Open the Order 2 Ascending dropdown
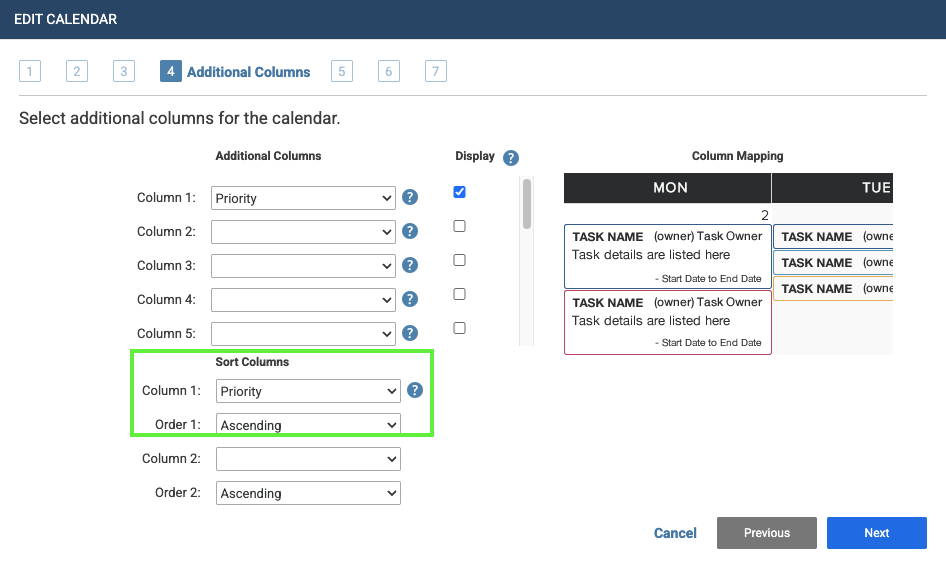 tap(308, 493)
